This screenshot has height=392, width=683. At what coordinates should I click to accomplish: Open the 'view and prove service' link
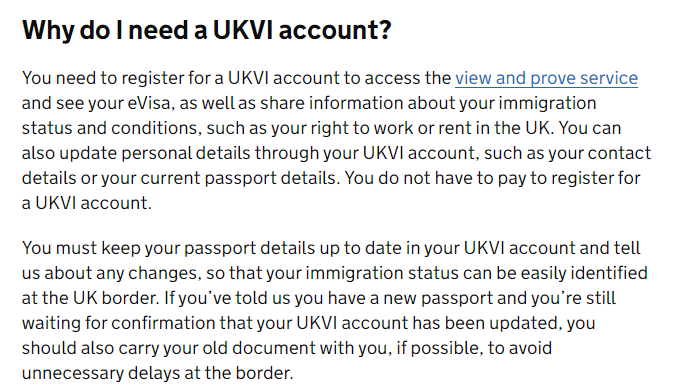(546, 78)
